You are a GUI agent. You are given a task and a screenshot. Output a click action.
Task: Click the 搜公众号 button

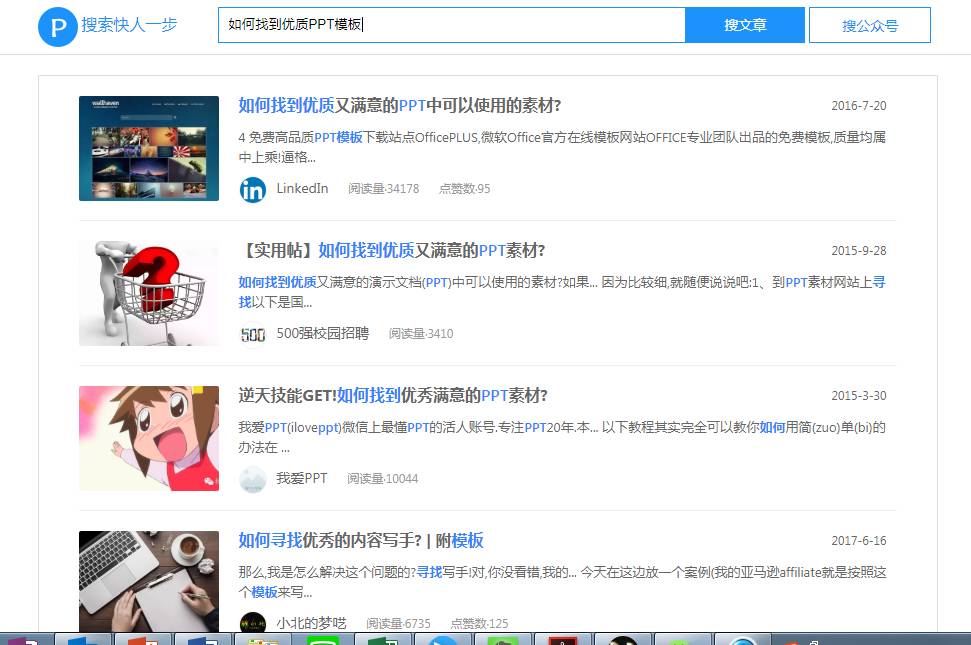869,24
